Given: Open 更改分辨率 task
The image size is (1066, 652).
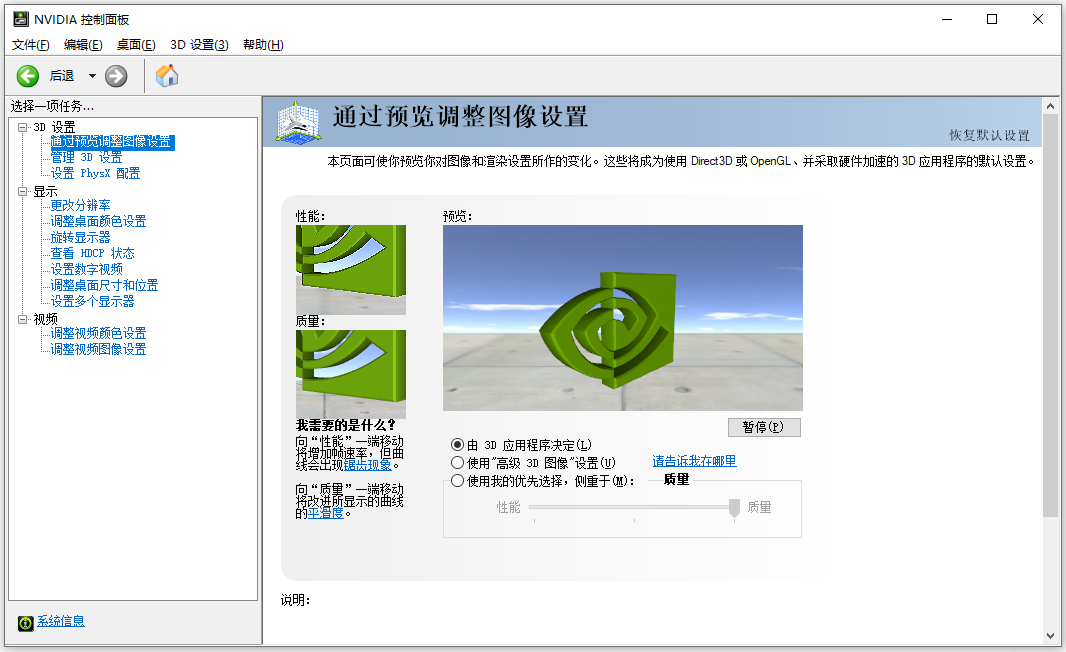Looking at the screenshot, I should click(80, 205).
